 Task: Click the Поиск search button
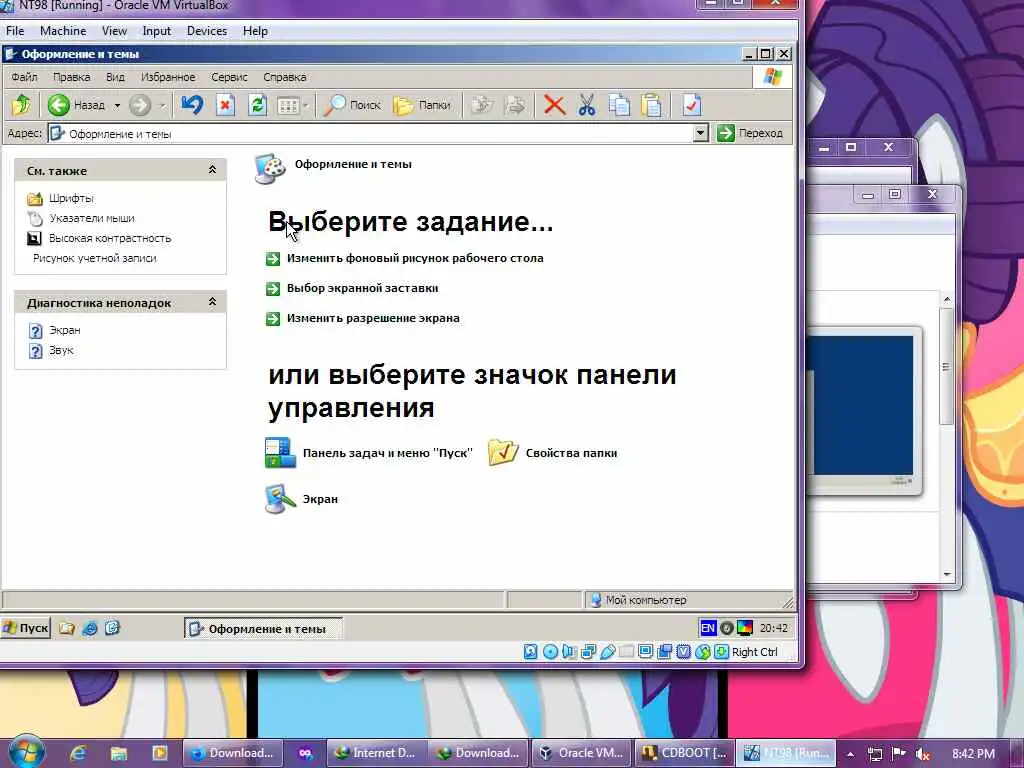[352, 104]
